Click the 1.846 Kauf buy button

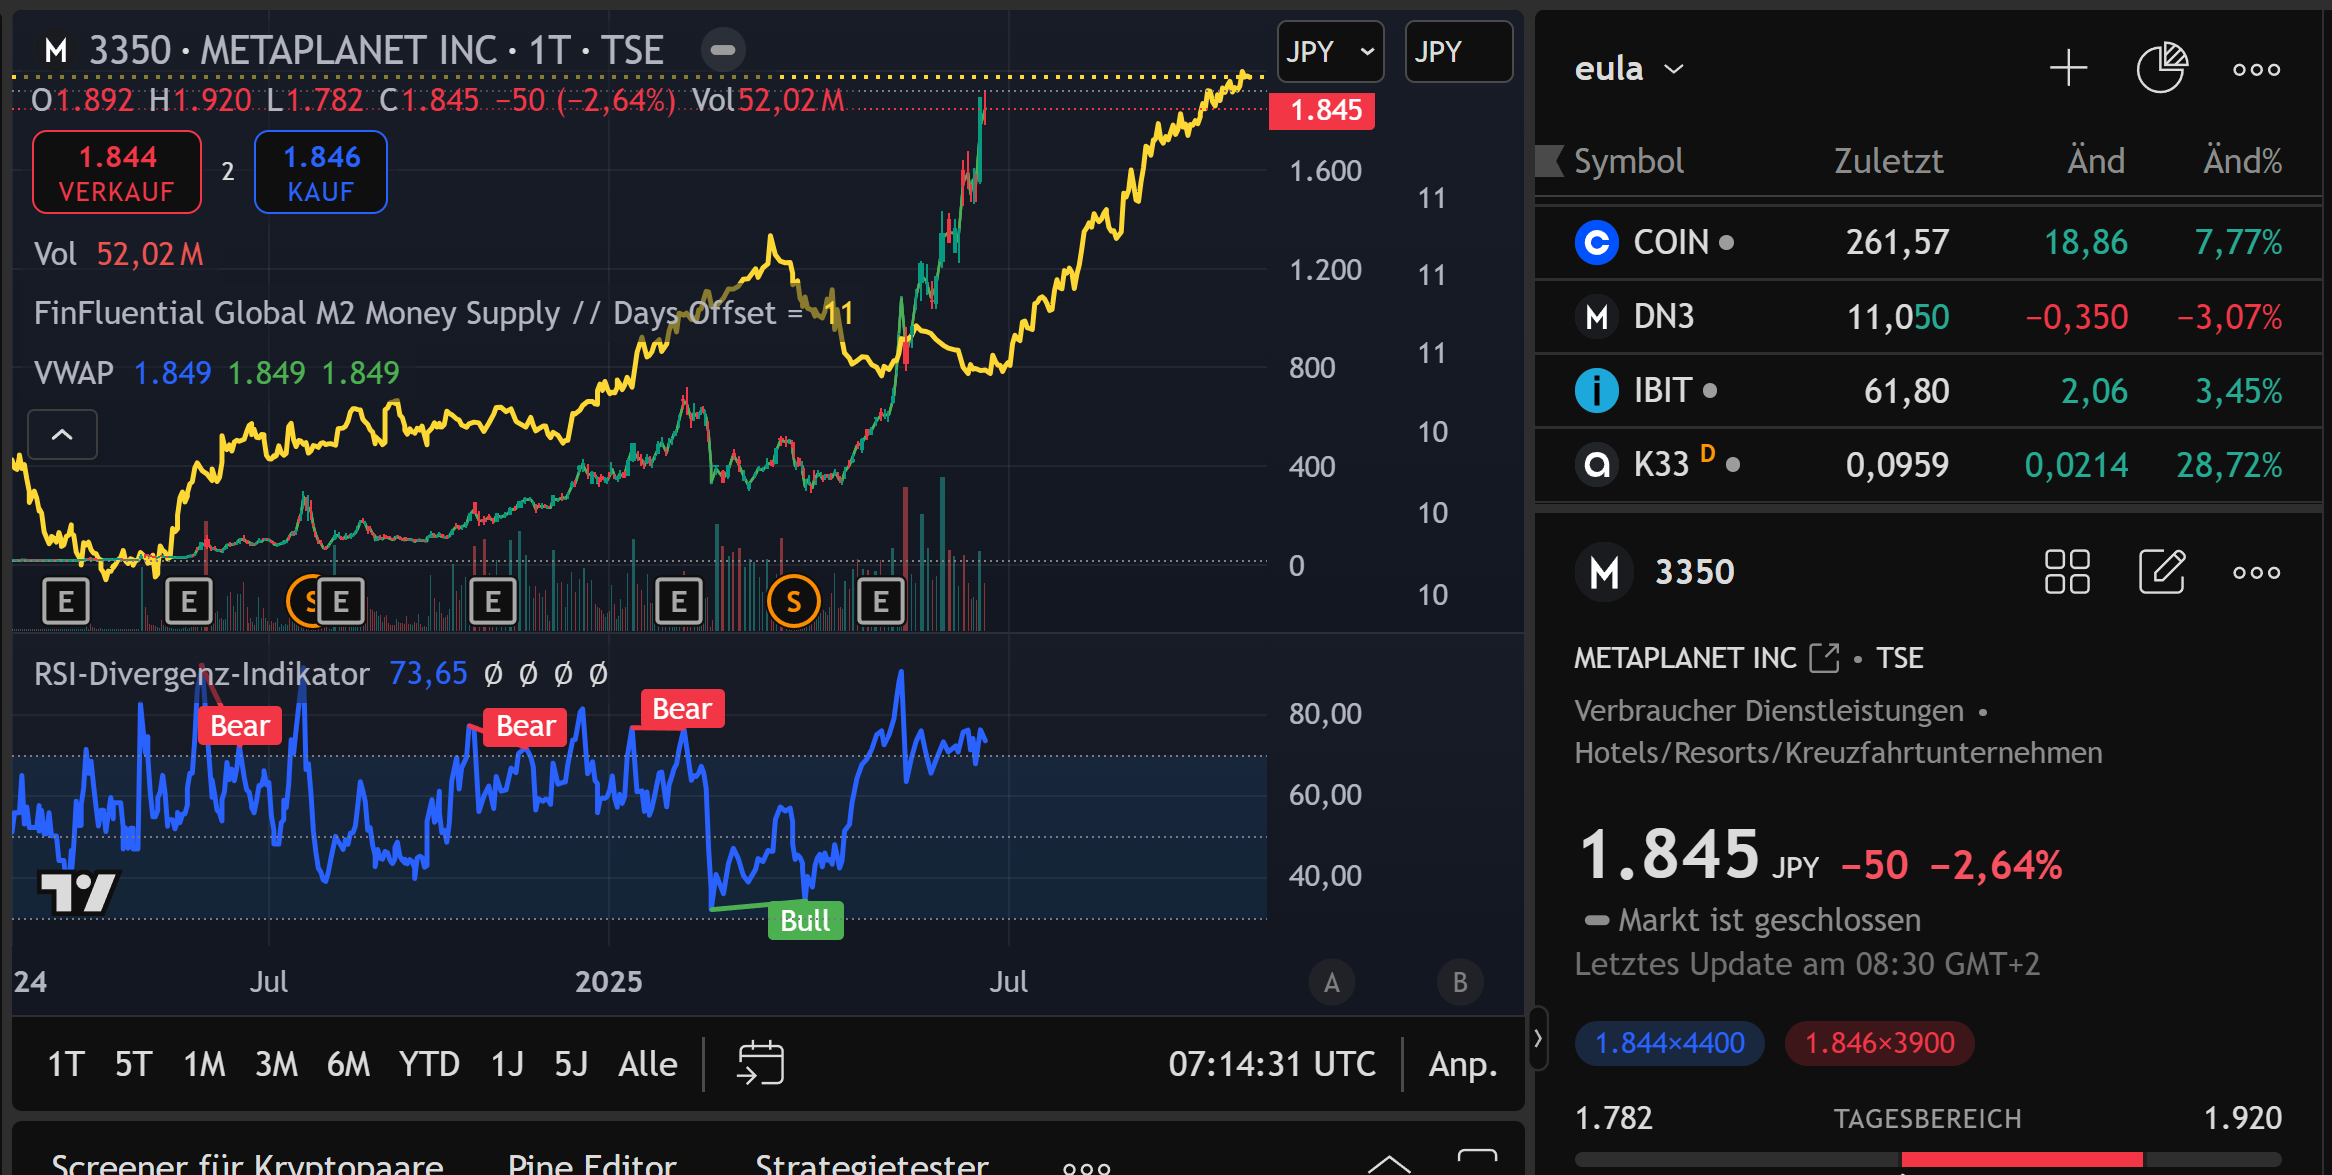coord(320,173)
